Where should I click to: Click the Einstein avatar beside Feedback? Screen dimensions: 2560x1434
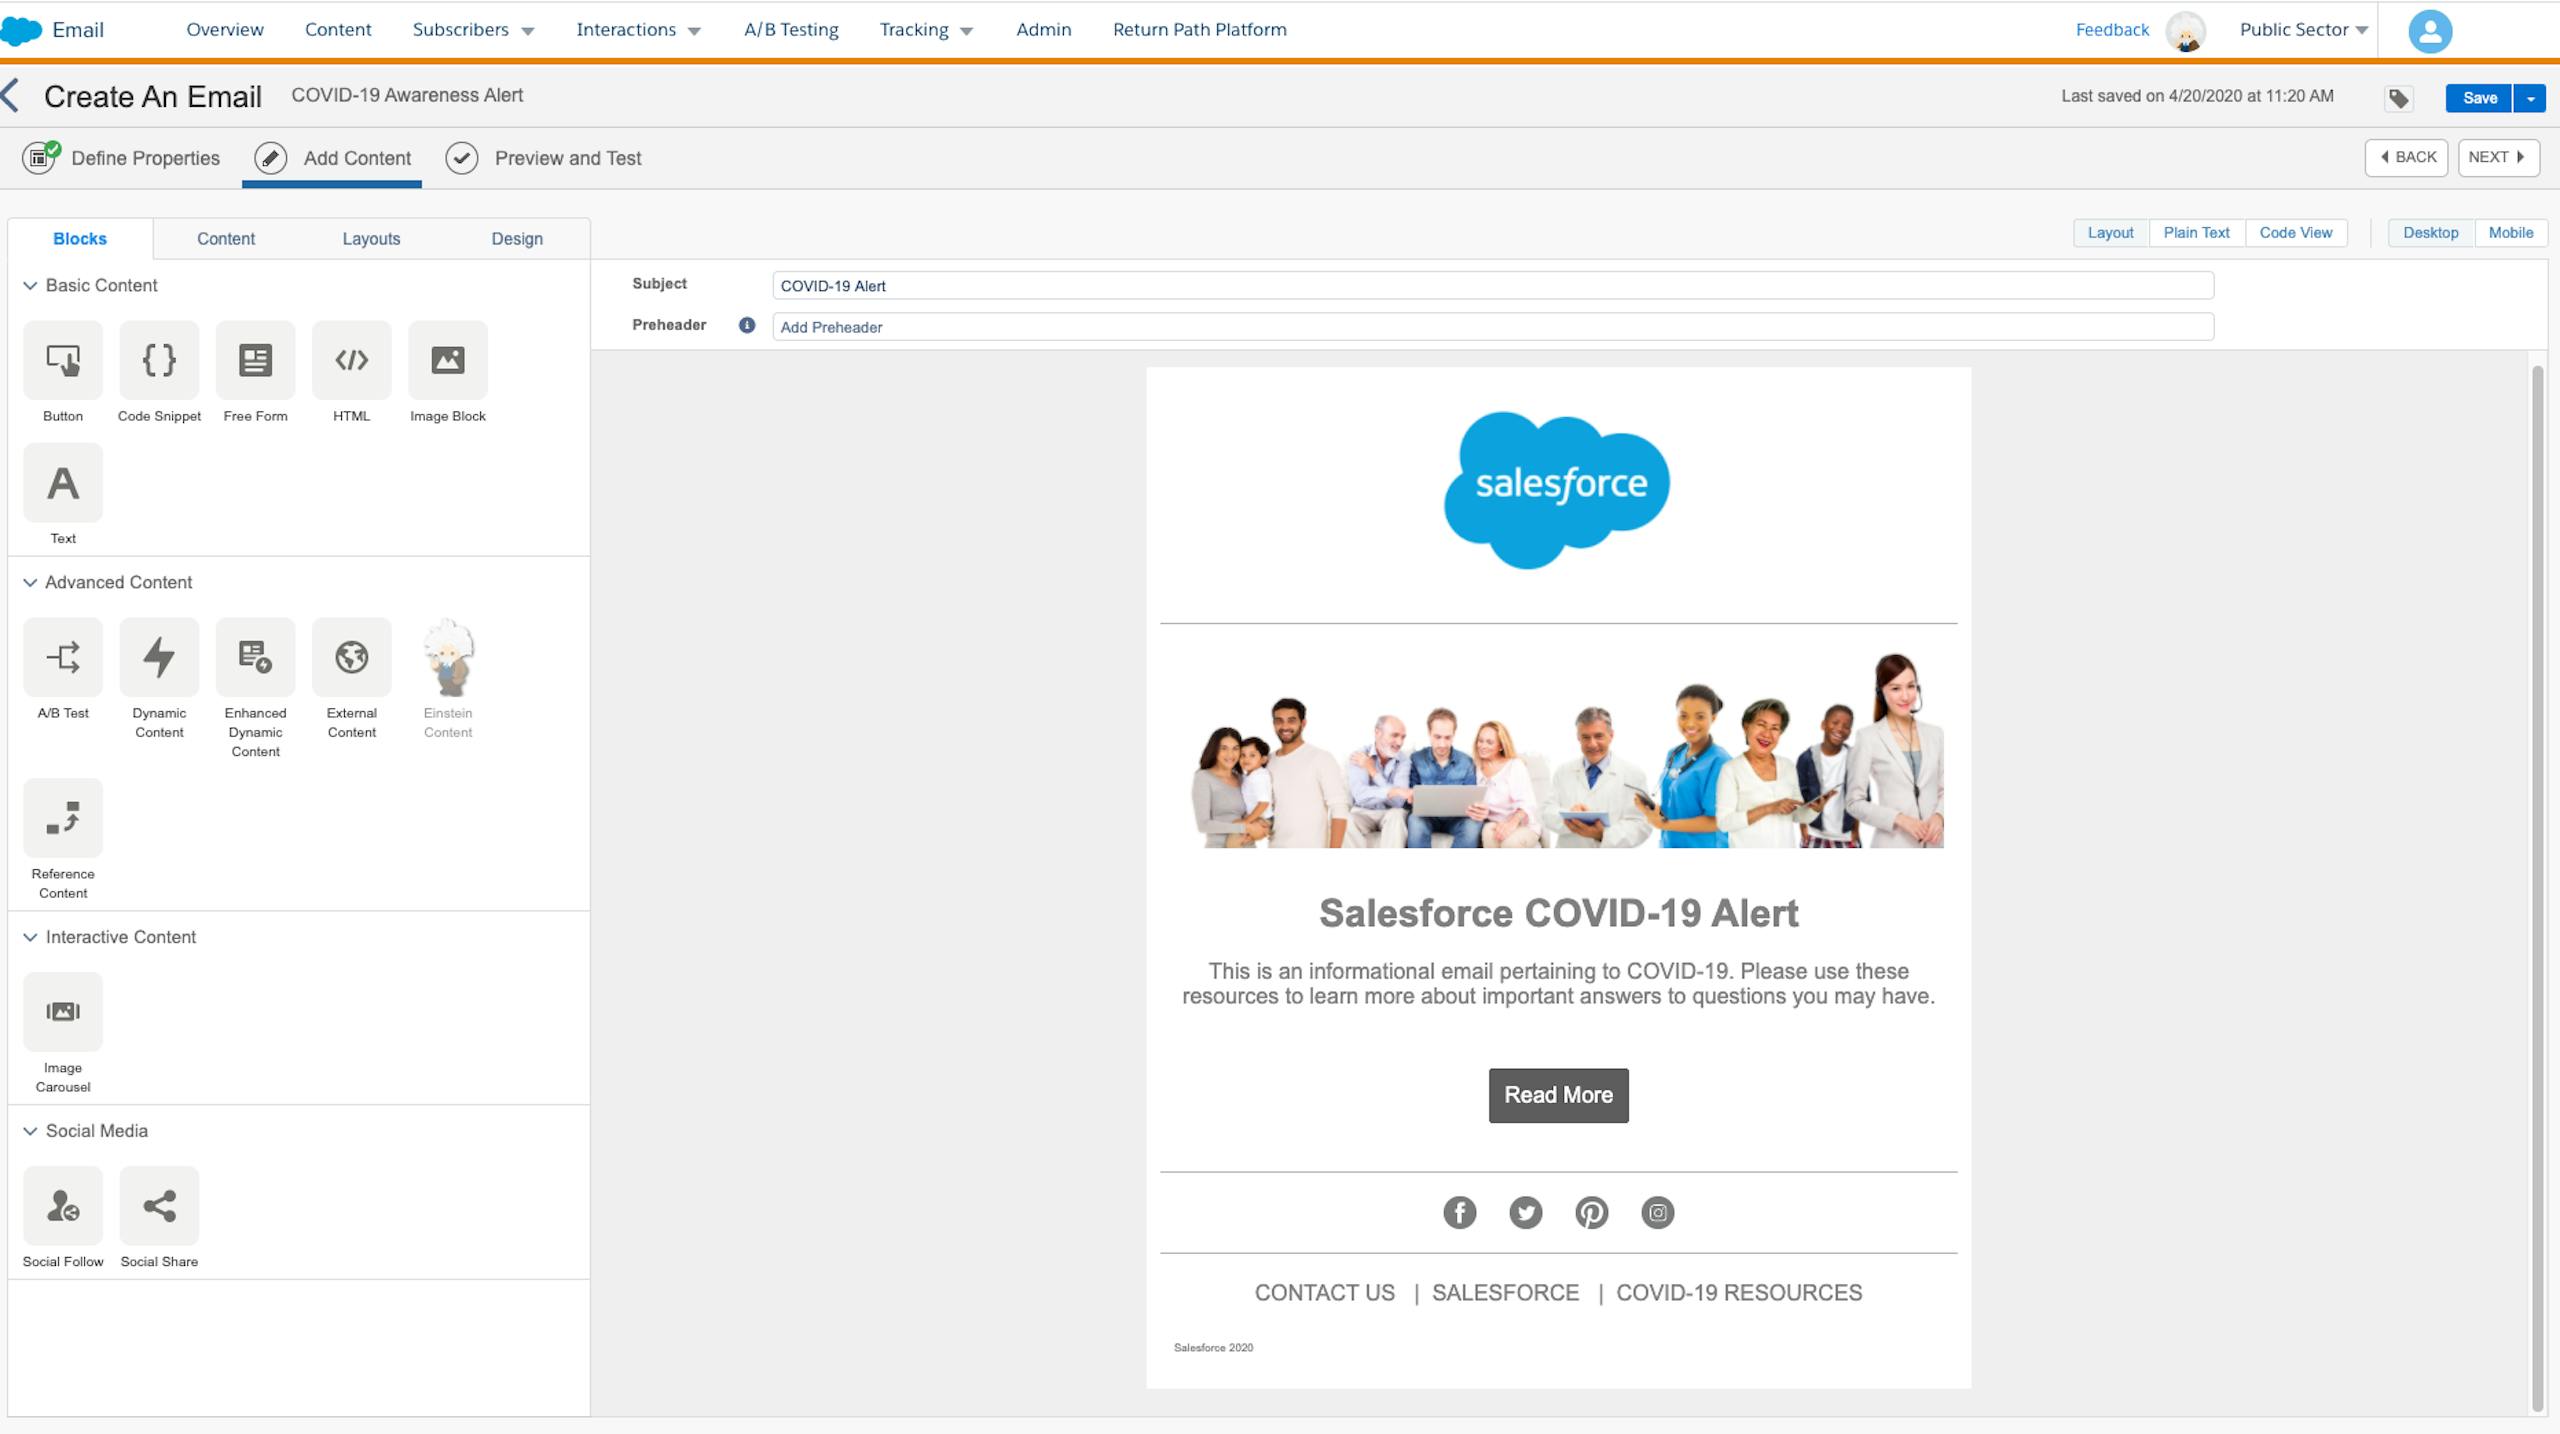point(2186,31)
